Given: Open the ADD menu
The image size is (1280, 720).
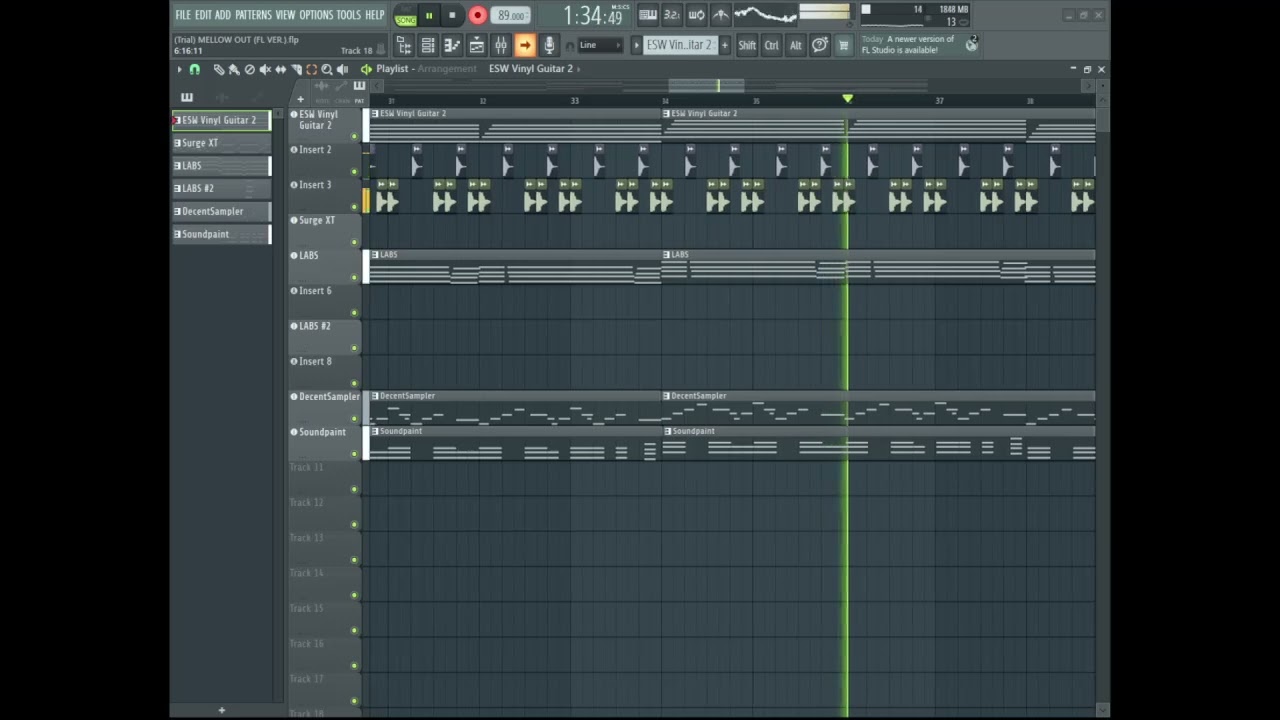Looking at the screenshot, I should 223,15.
